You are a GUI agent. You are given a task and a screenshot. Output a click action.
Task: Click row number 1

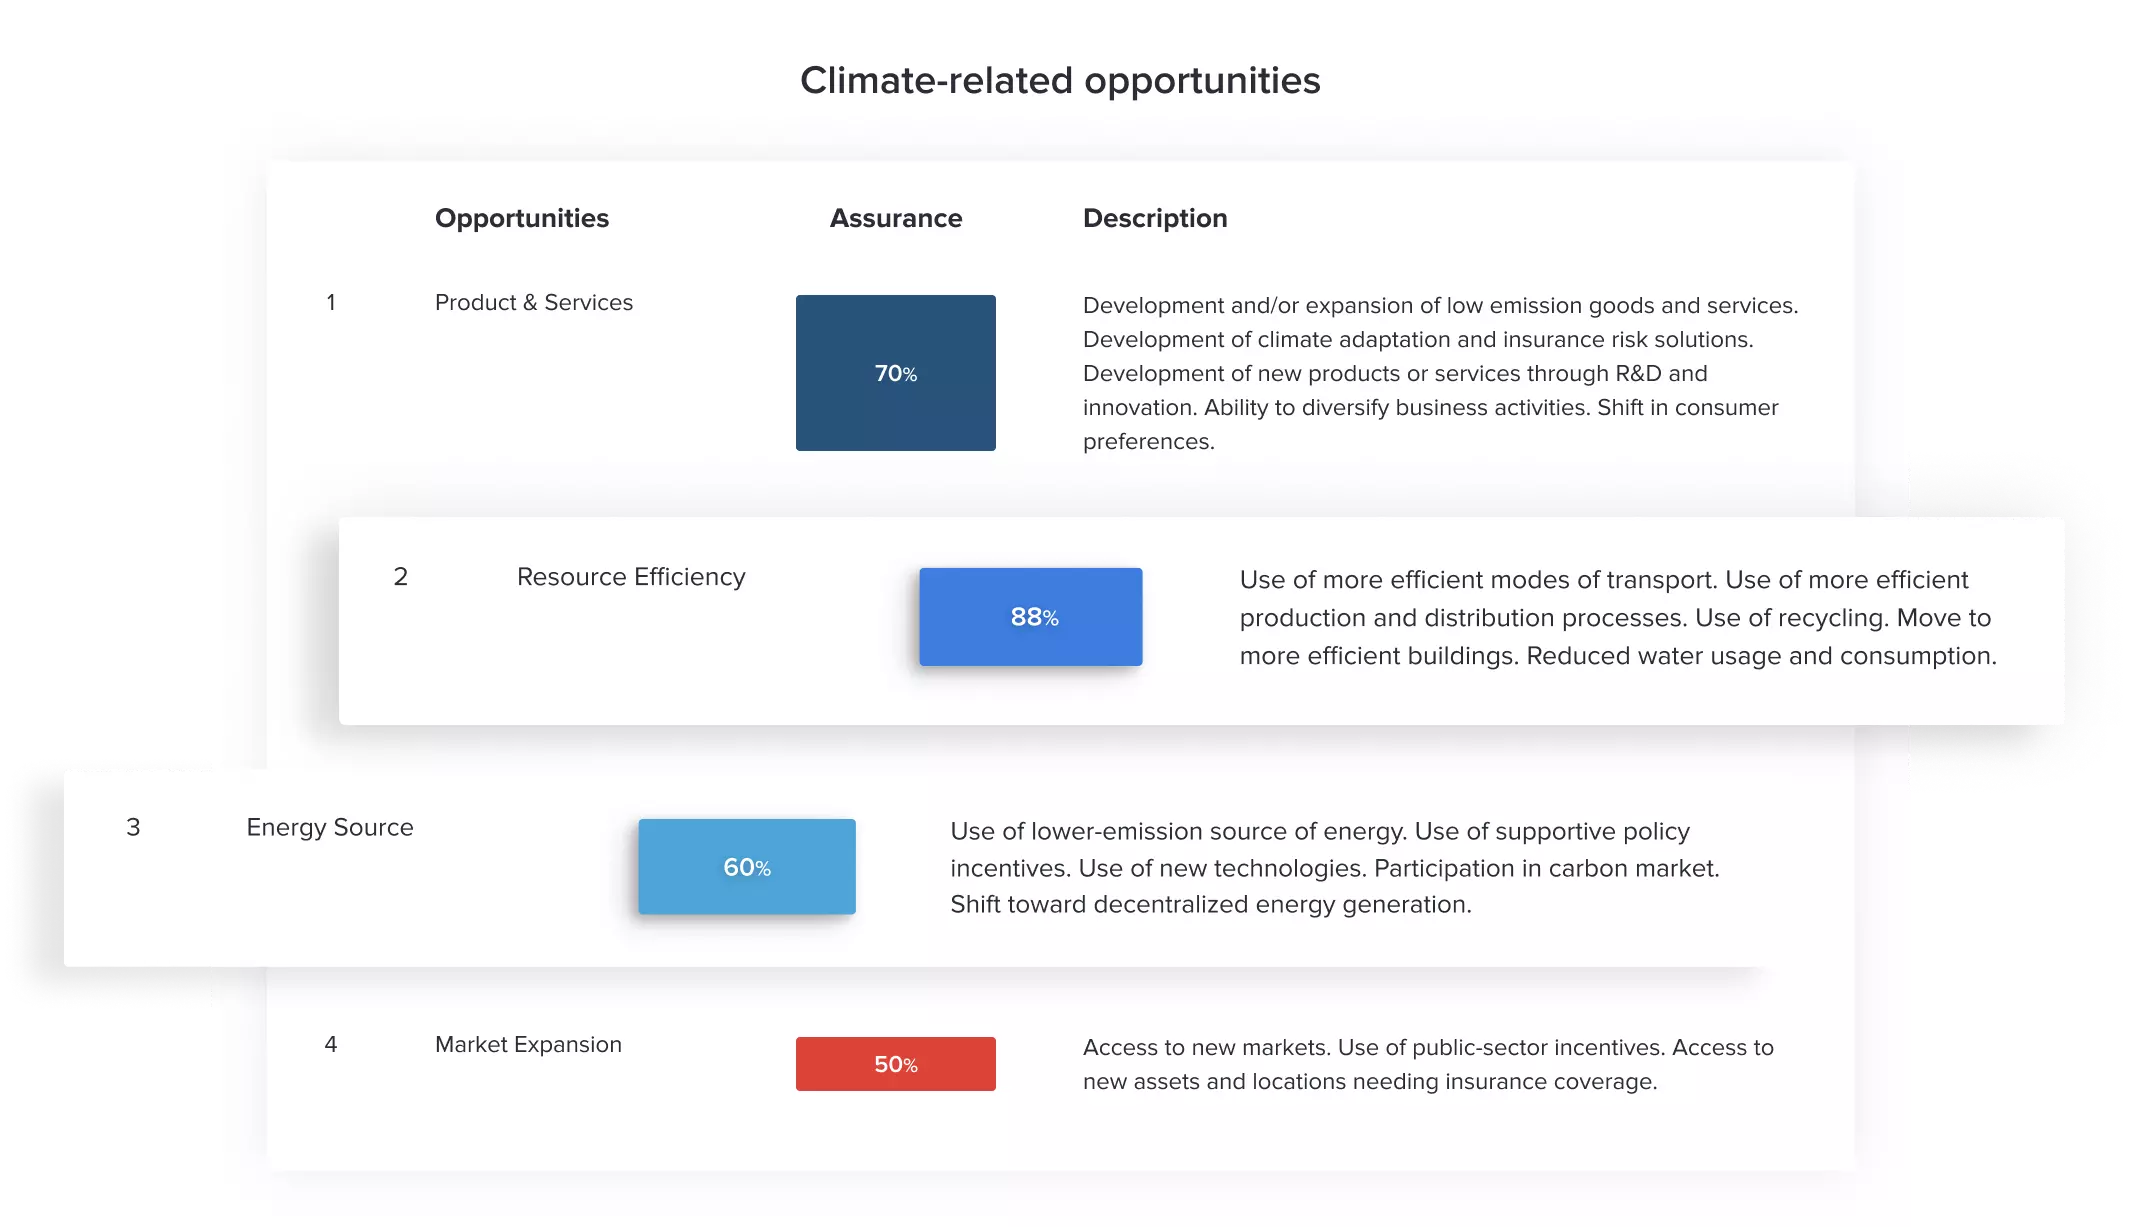coord(331,302)
